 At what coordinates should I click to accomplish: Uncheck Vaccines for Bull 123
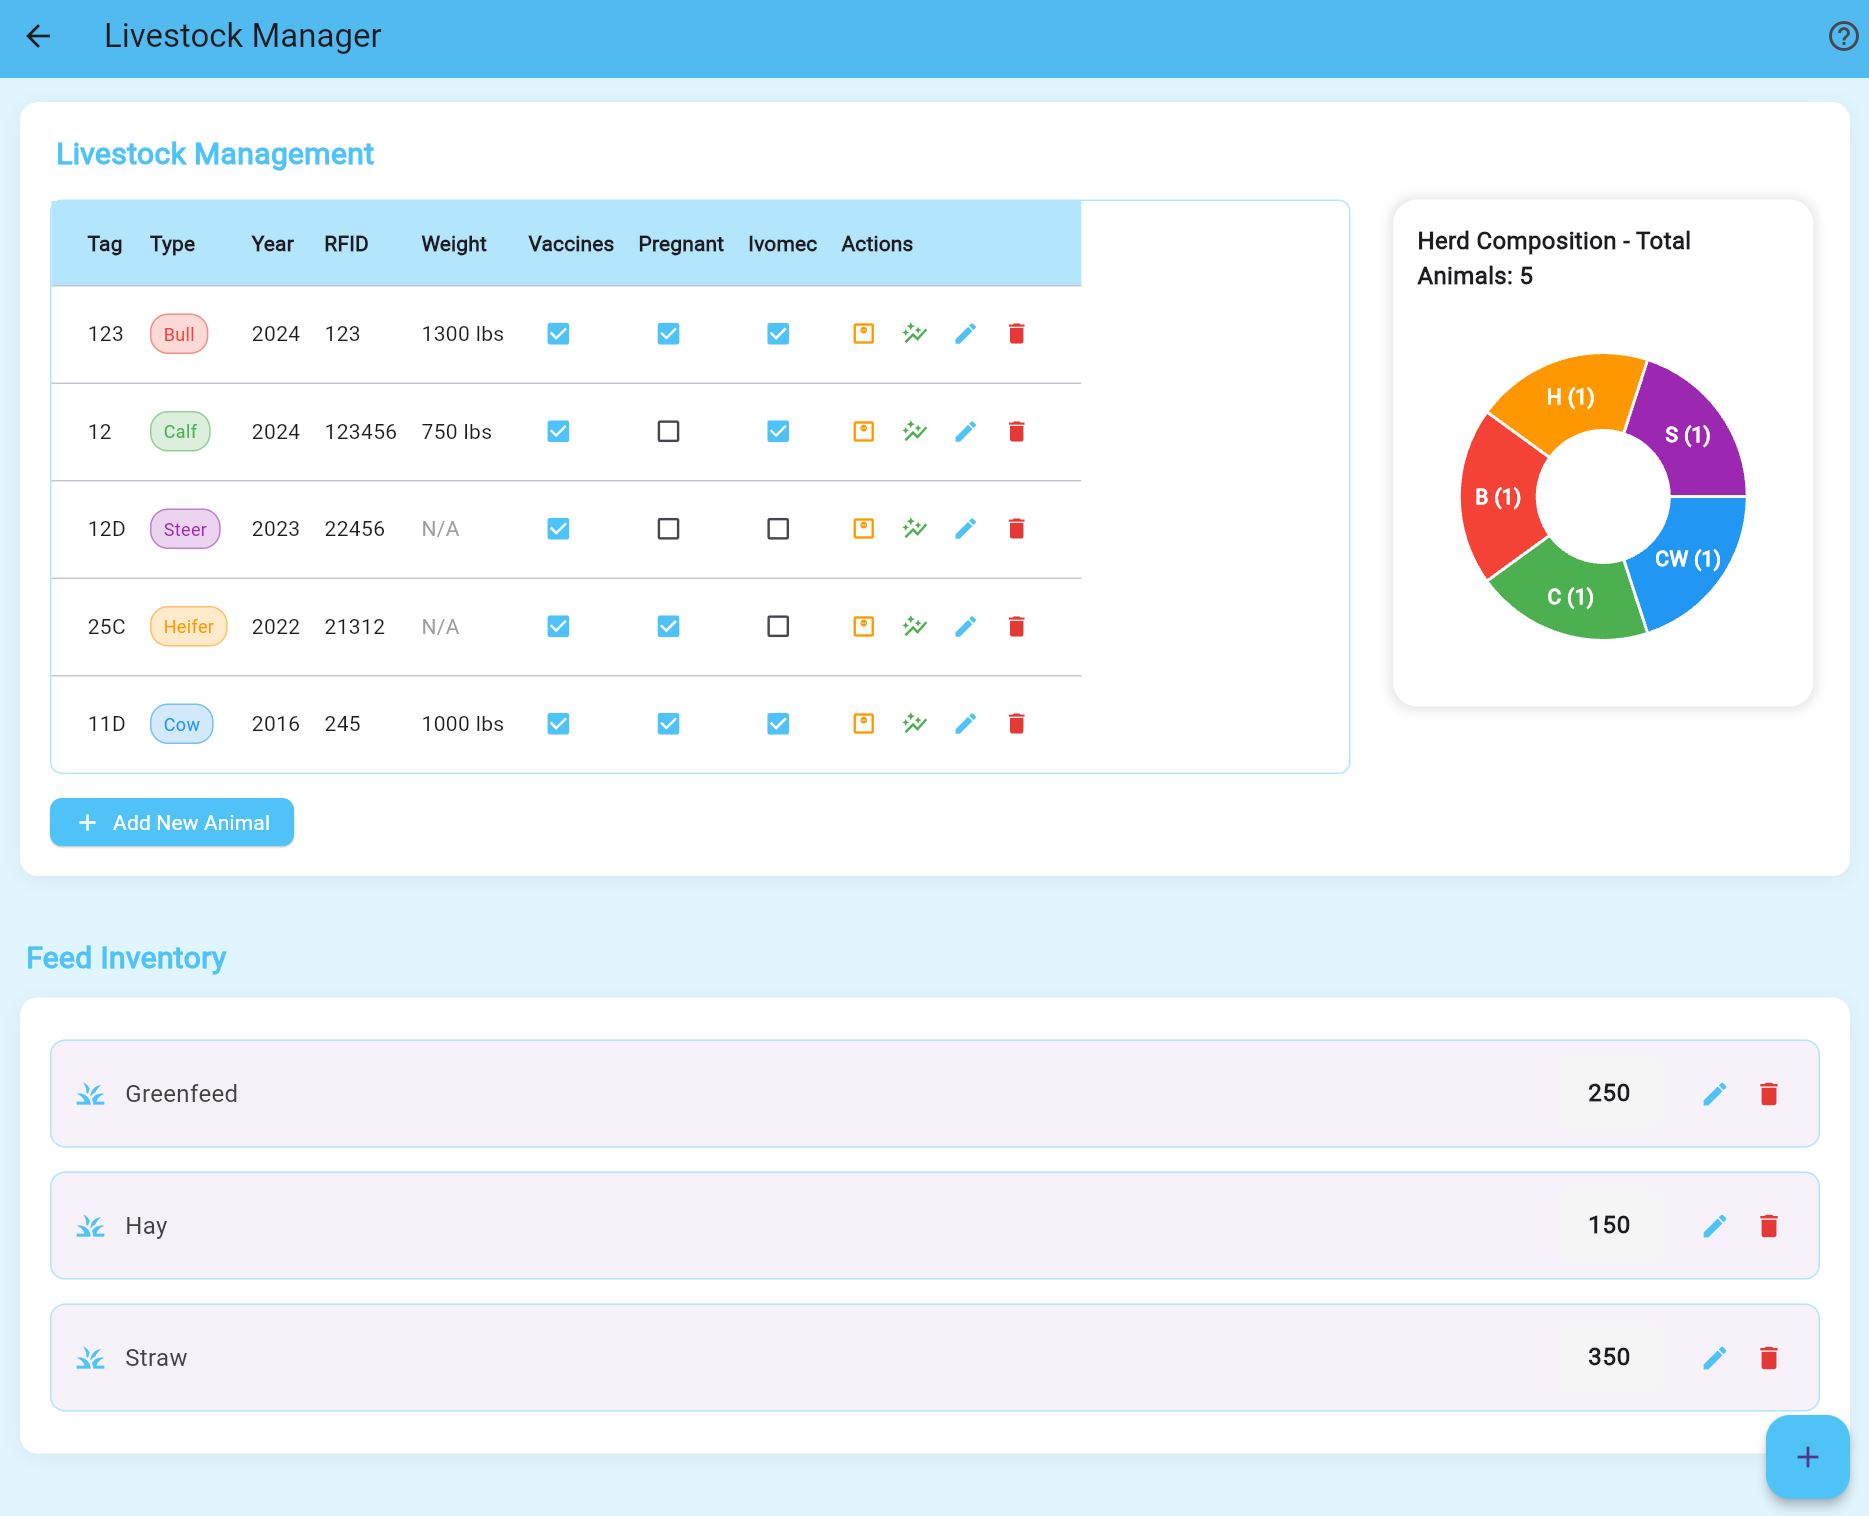(x=558, y=334)
